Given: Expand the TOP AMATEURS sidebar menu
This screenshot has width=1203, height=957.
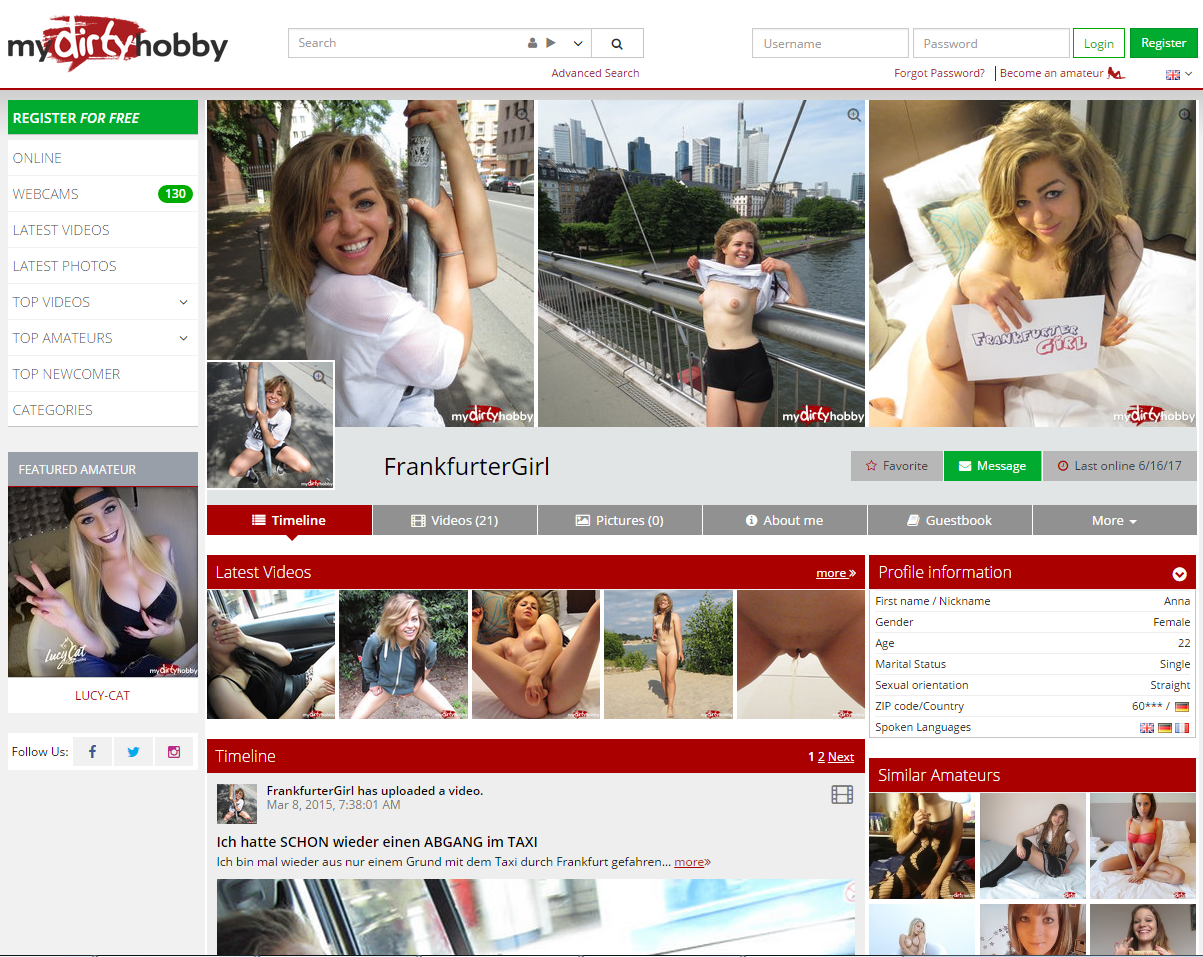Looking at the screenshot, I should [183, 338].
